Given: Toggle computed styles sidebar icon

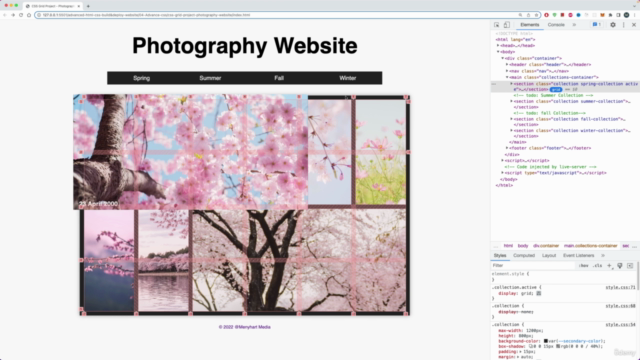Looking at the screenshot, I should pos(630,265).
